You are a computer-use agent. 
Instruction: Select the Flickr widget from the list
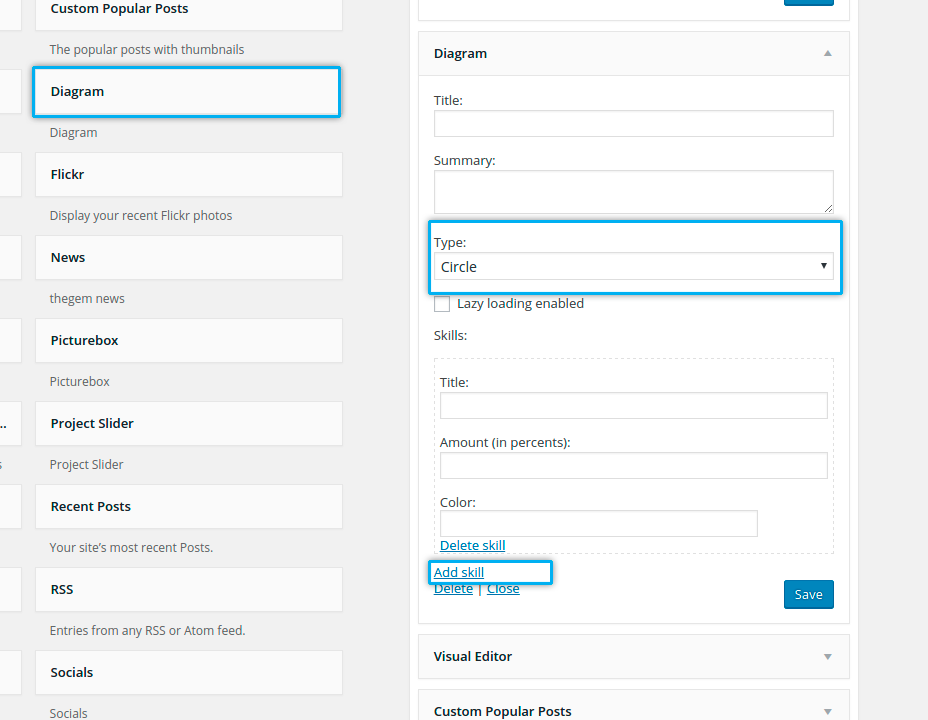[187, 175]
